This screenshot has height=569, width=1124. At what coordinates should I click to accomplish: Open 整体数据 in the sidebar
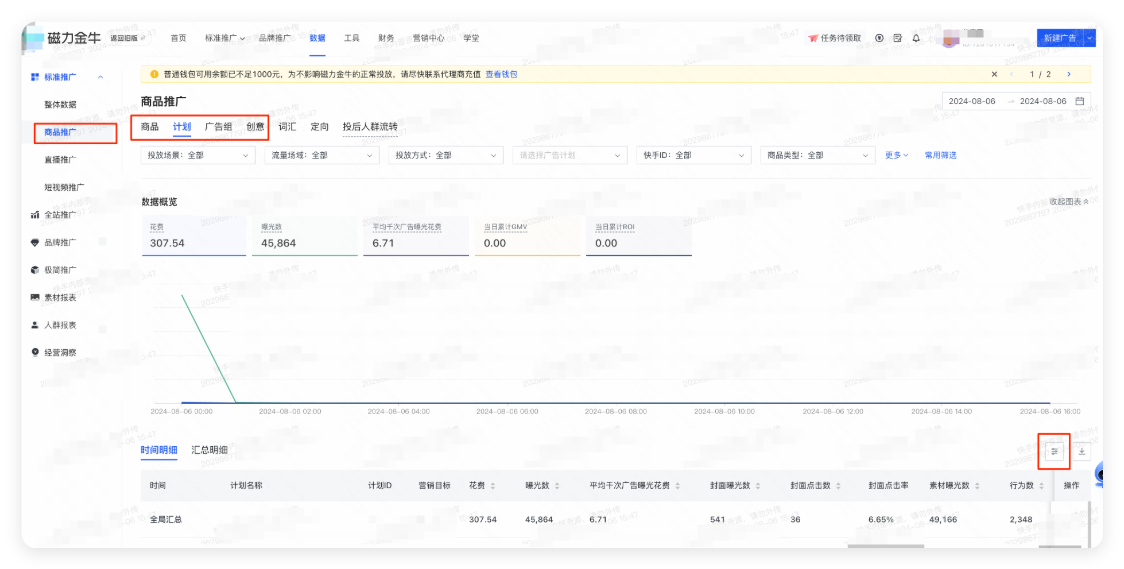60,105
